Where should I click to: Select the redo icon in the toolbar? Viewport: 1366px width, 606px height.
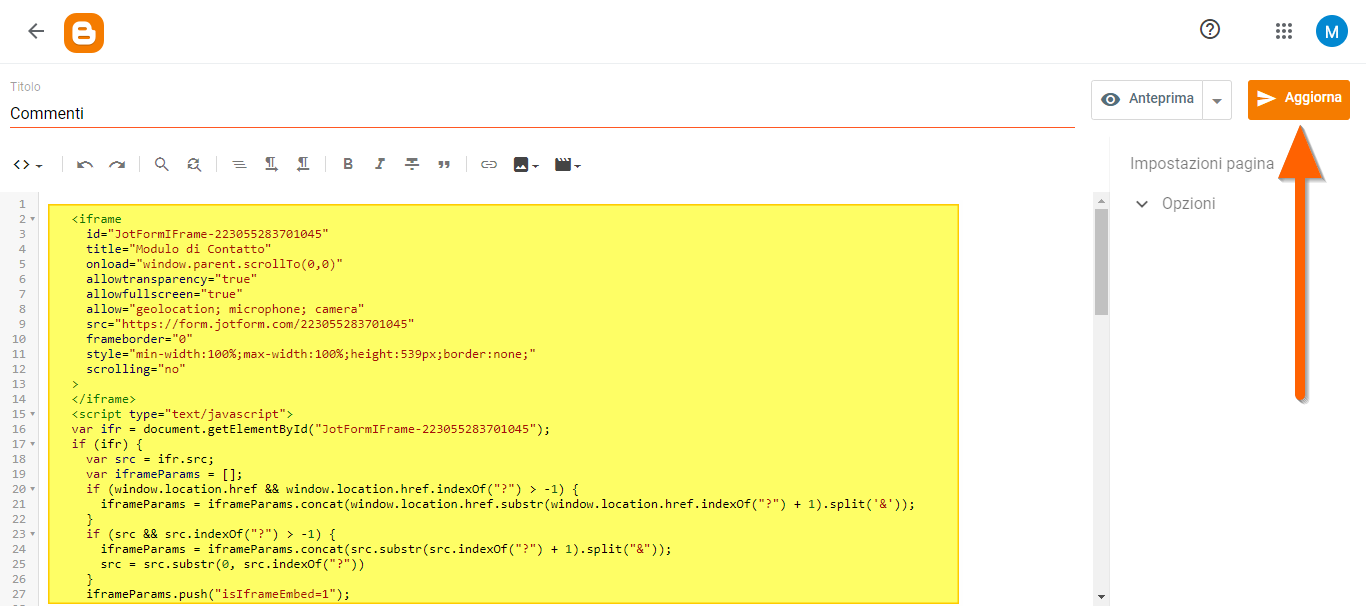pyautogui.click(x=117, y=163)
